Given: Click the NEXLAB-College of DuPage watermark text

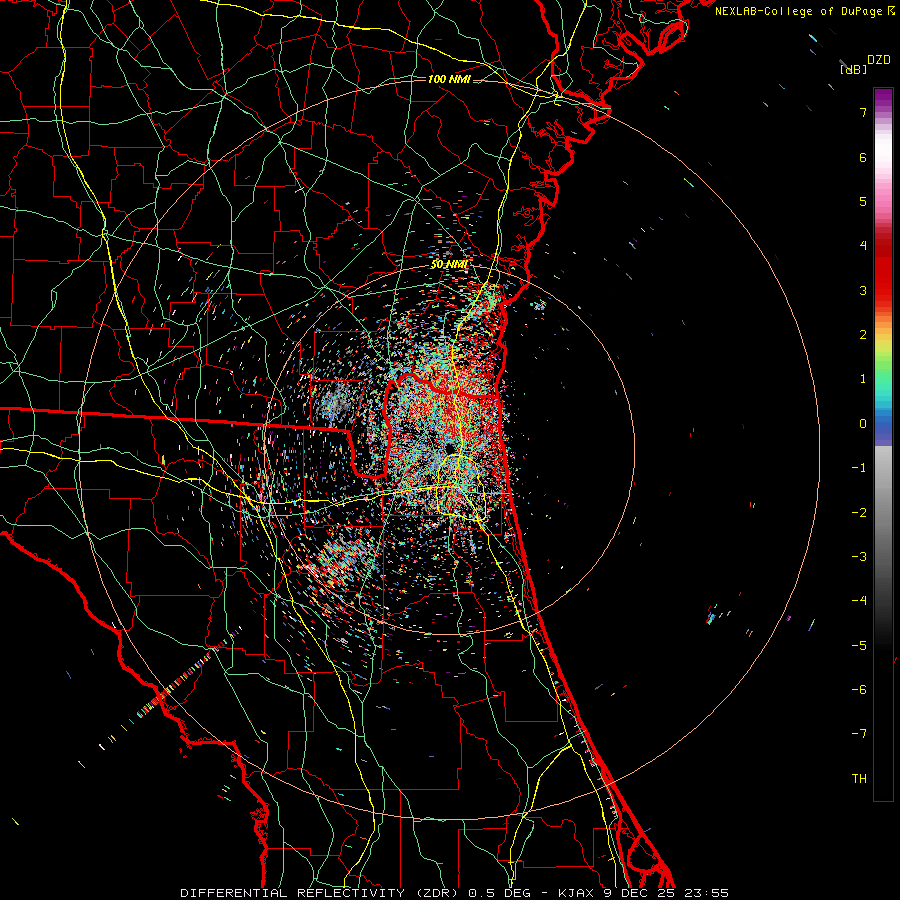Looking at the screenshot, I should click(x=798, y=11).
